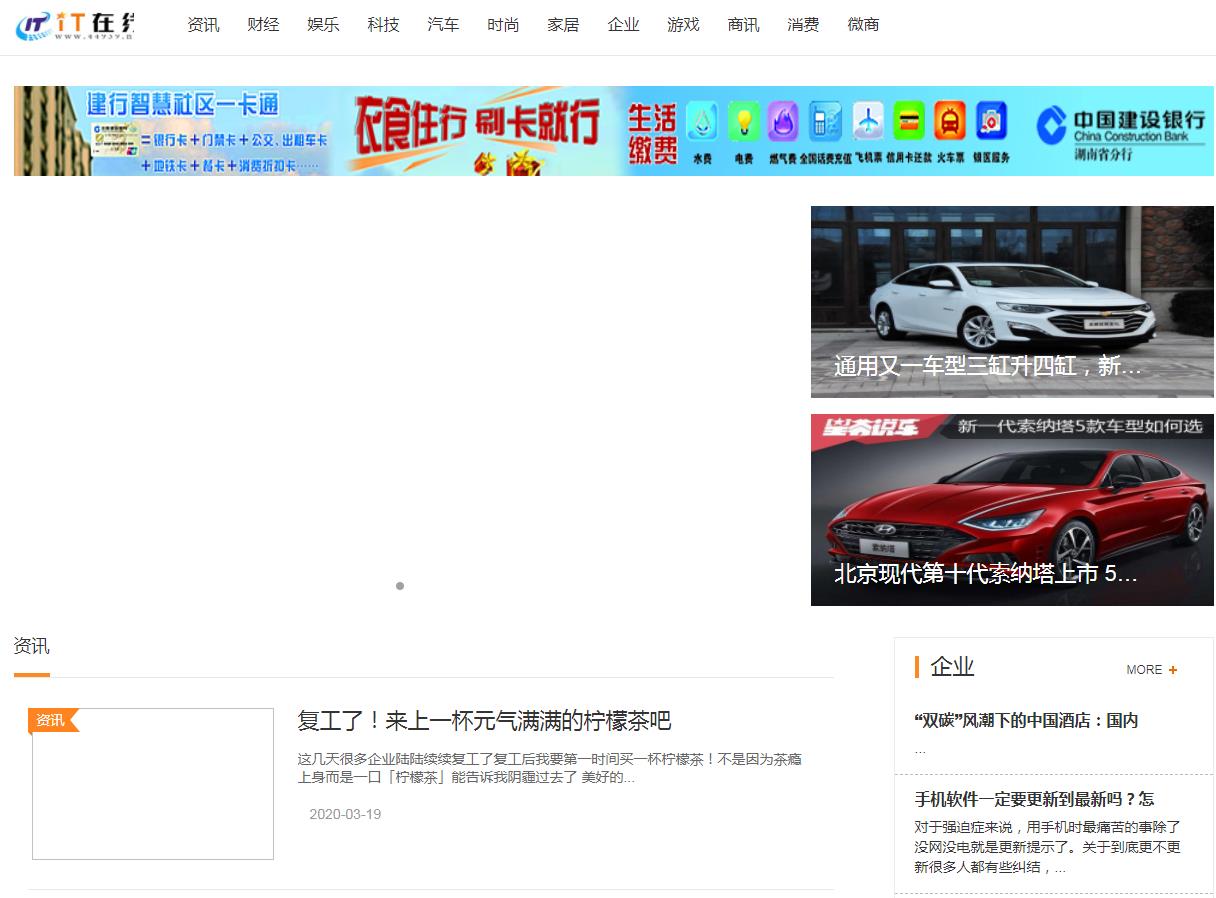Viewport: 1216px width, 898px height.
Task: Open the 企业 navigation menu item
Action: point(623,25)
